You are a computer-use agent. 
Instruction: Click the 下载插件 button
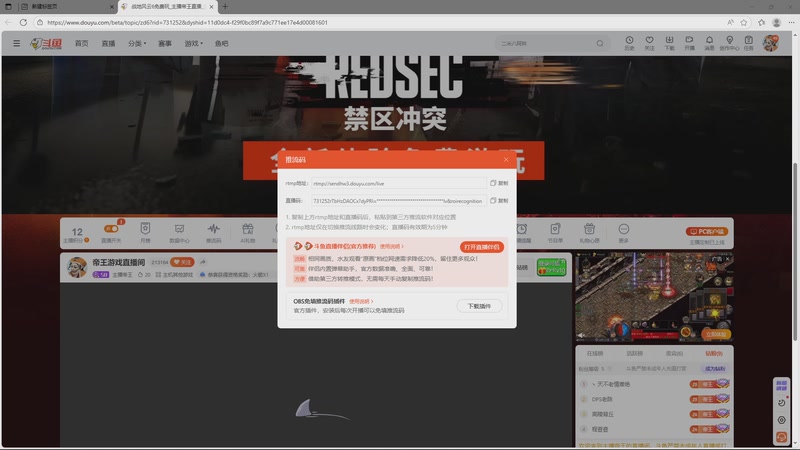(x=479, y=306)
